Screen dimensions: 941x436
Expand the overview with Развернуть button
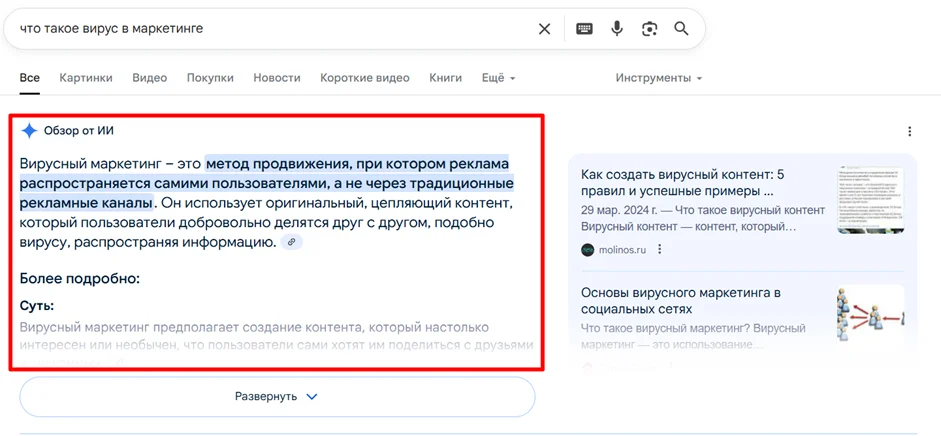(277, 396)
